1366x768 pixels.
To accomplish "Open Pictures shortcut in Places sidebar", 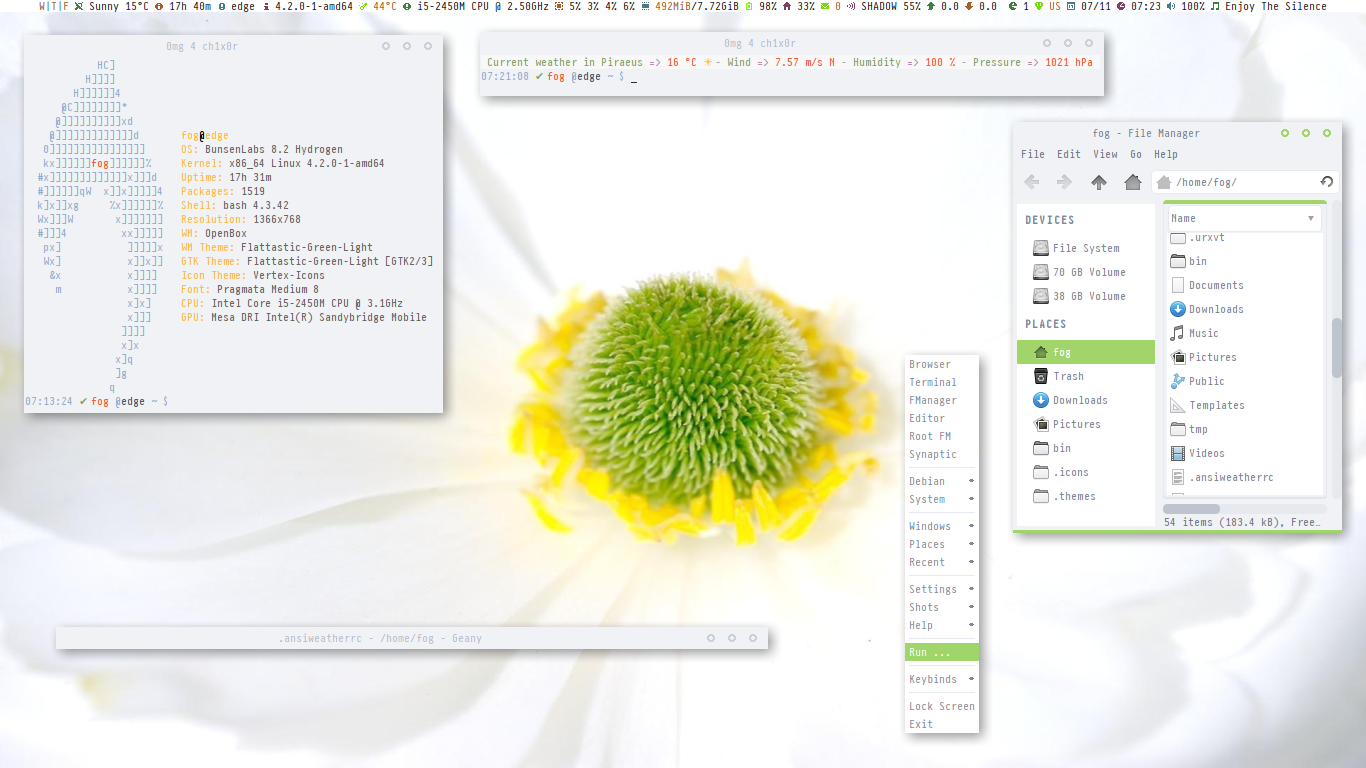I will 1086,424.
